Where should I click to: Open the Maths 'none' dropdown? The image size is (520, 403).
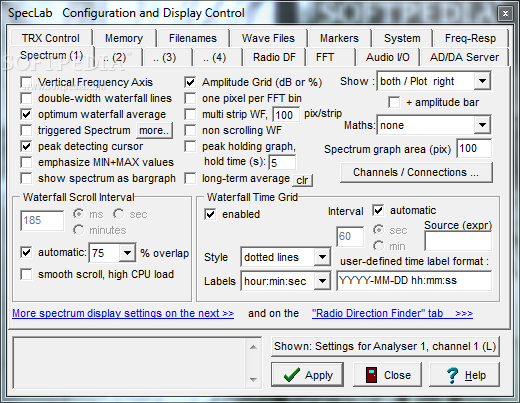click(482, 125)
